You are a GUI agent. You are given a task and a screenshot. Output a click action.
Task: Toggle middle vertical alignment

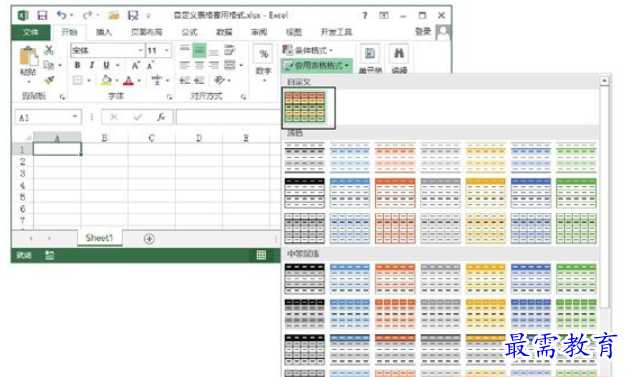click(199, 50)
